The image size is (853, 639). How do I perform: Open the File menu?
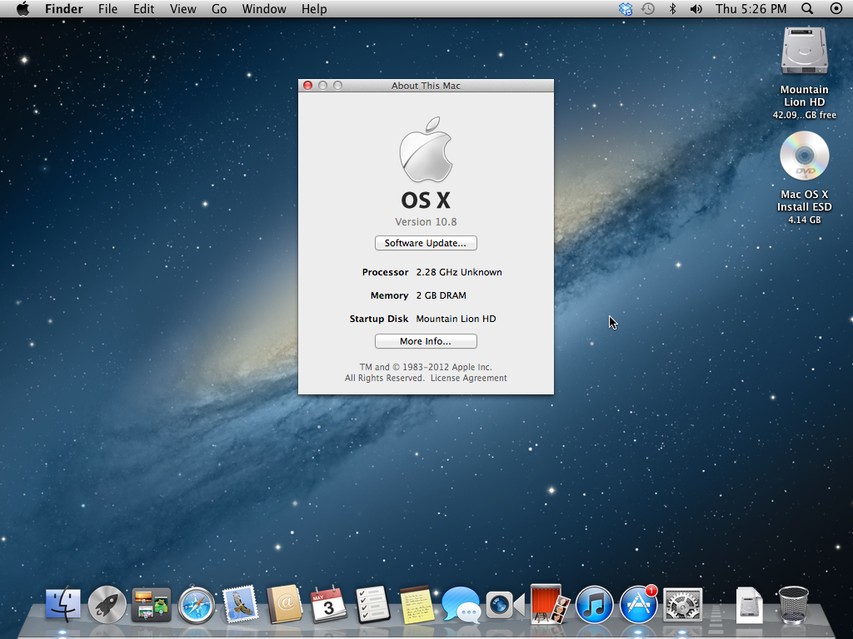[108, 9]
